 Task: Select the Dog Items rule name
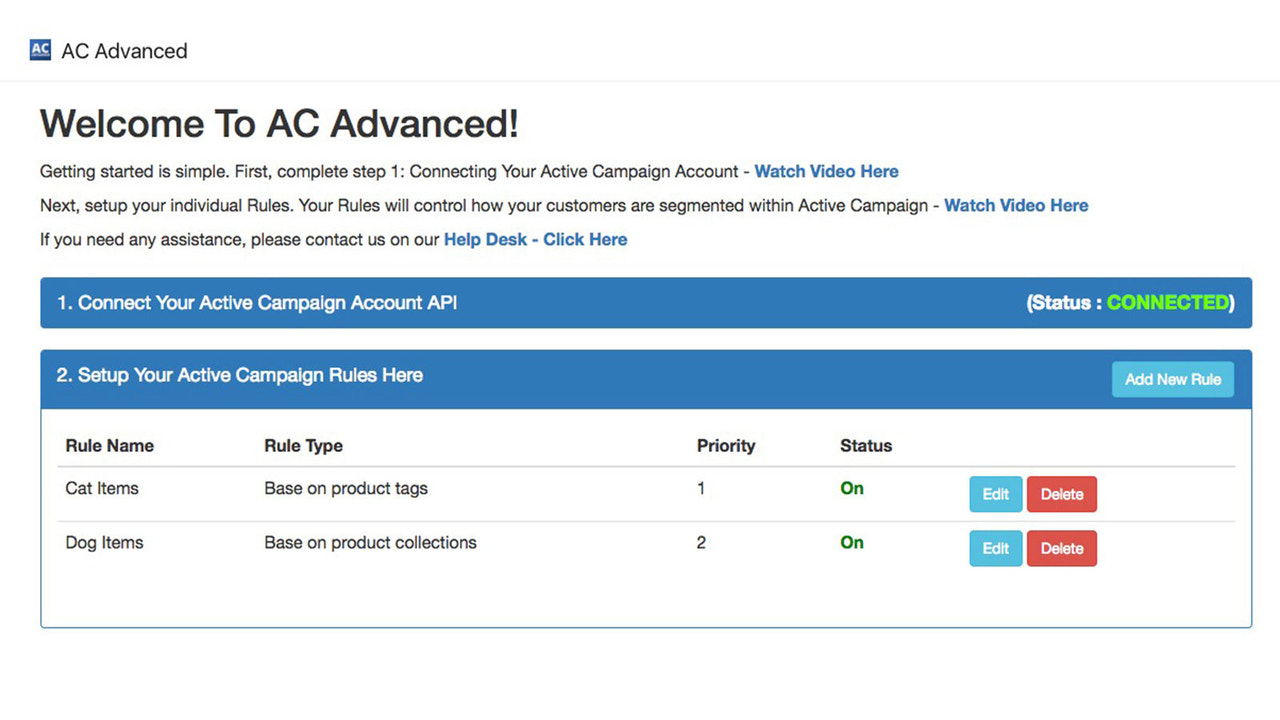[x=104, y=542]
